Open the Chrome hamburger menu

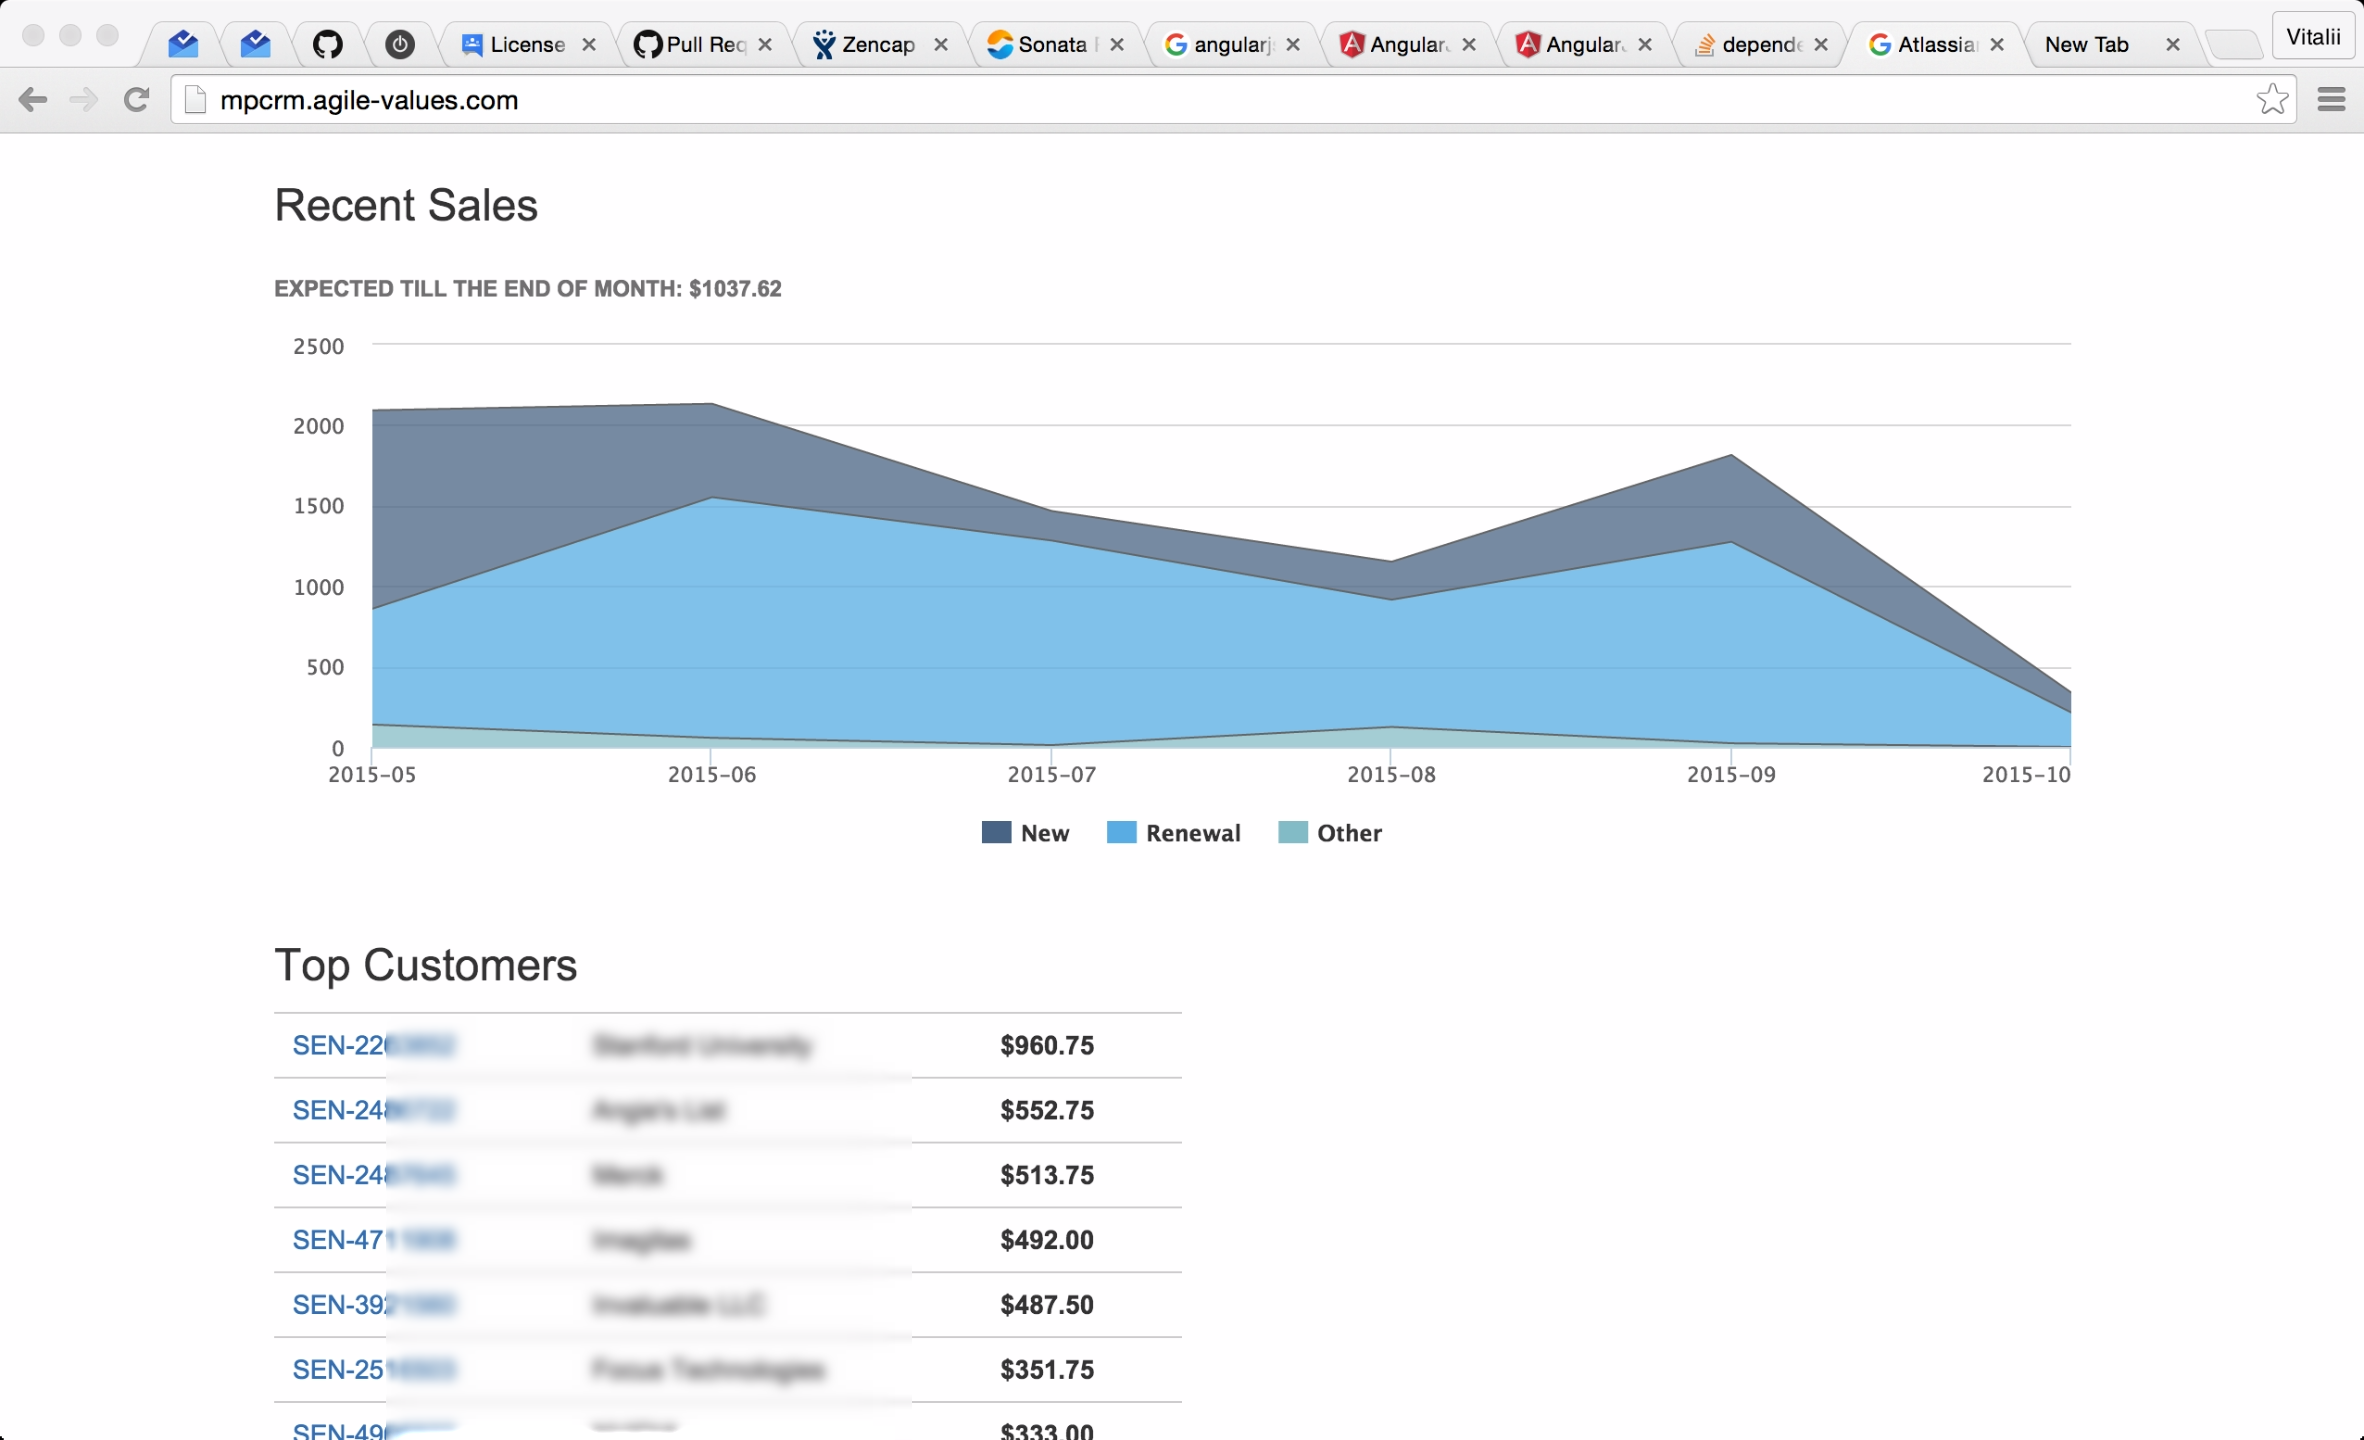pos(2331,100)
